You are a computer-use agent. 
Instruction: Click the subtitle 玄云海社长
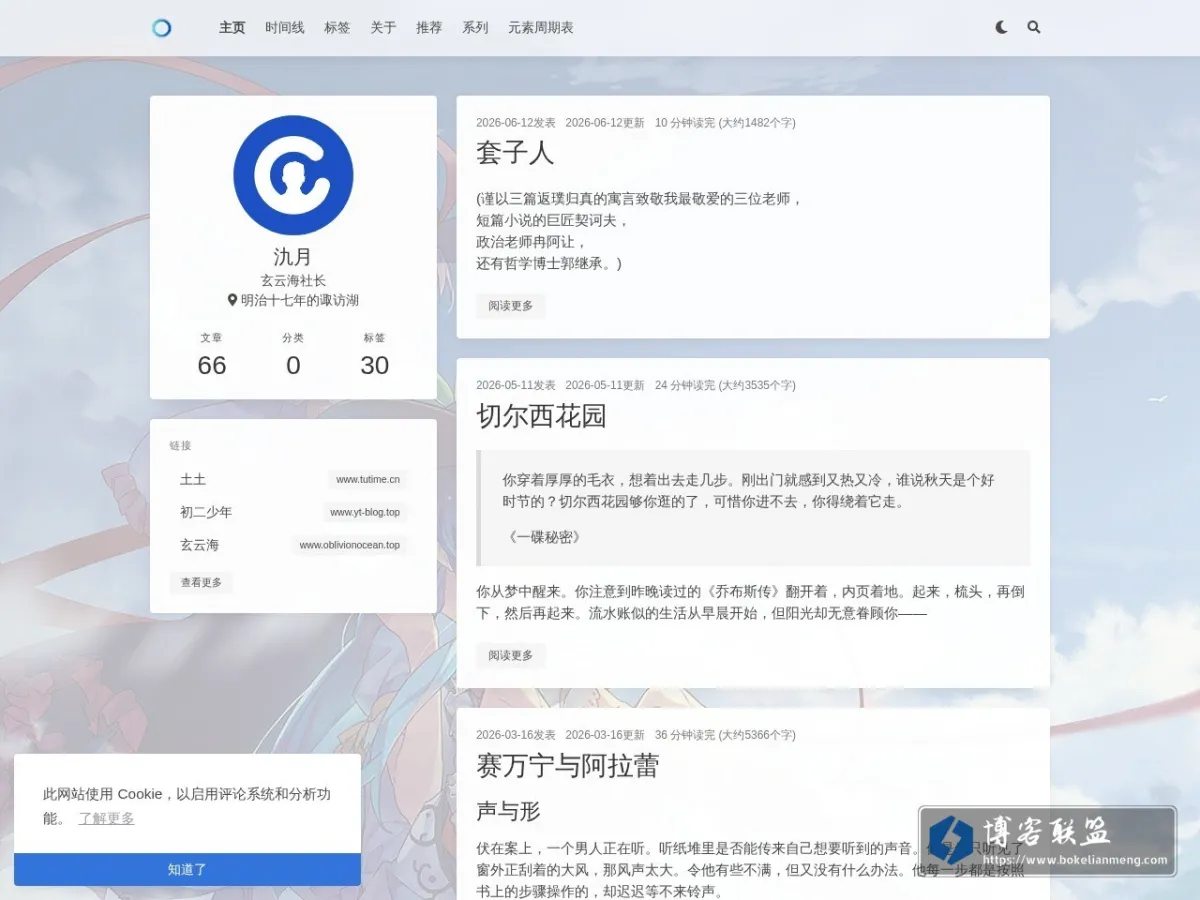tap(293, 281)
